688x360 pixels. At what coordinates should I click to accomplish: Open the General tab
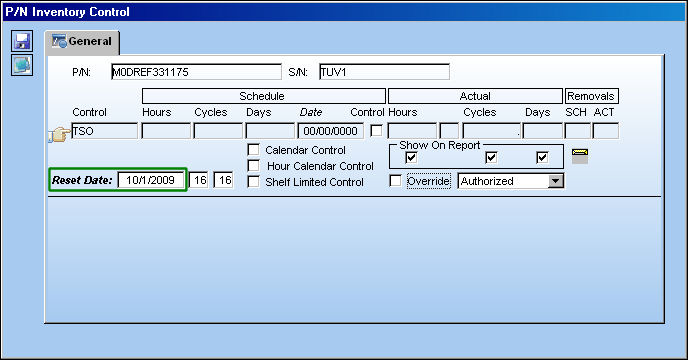82,42
